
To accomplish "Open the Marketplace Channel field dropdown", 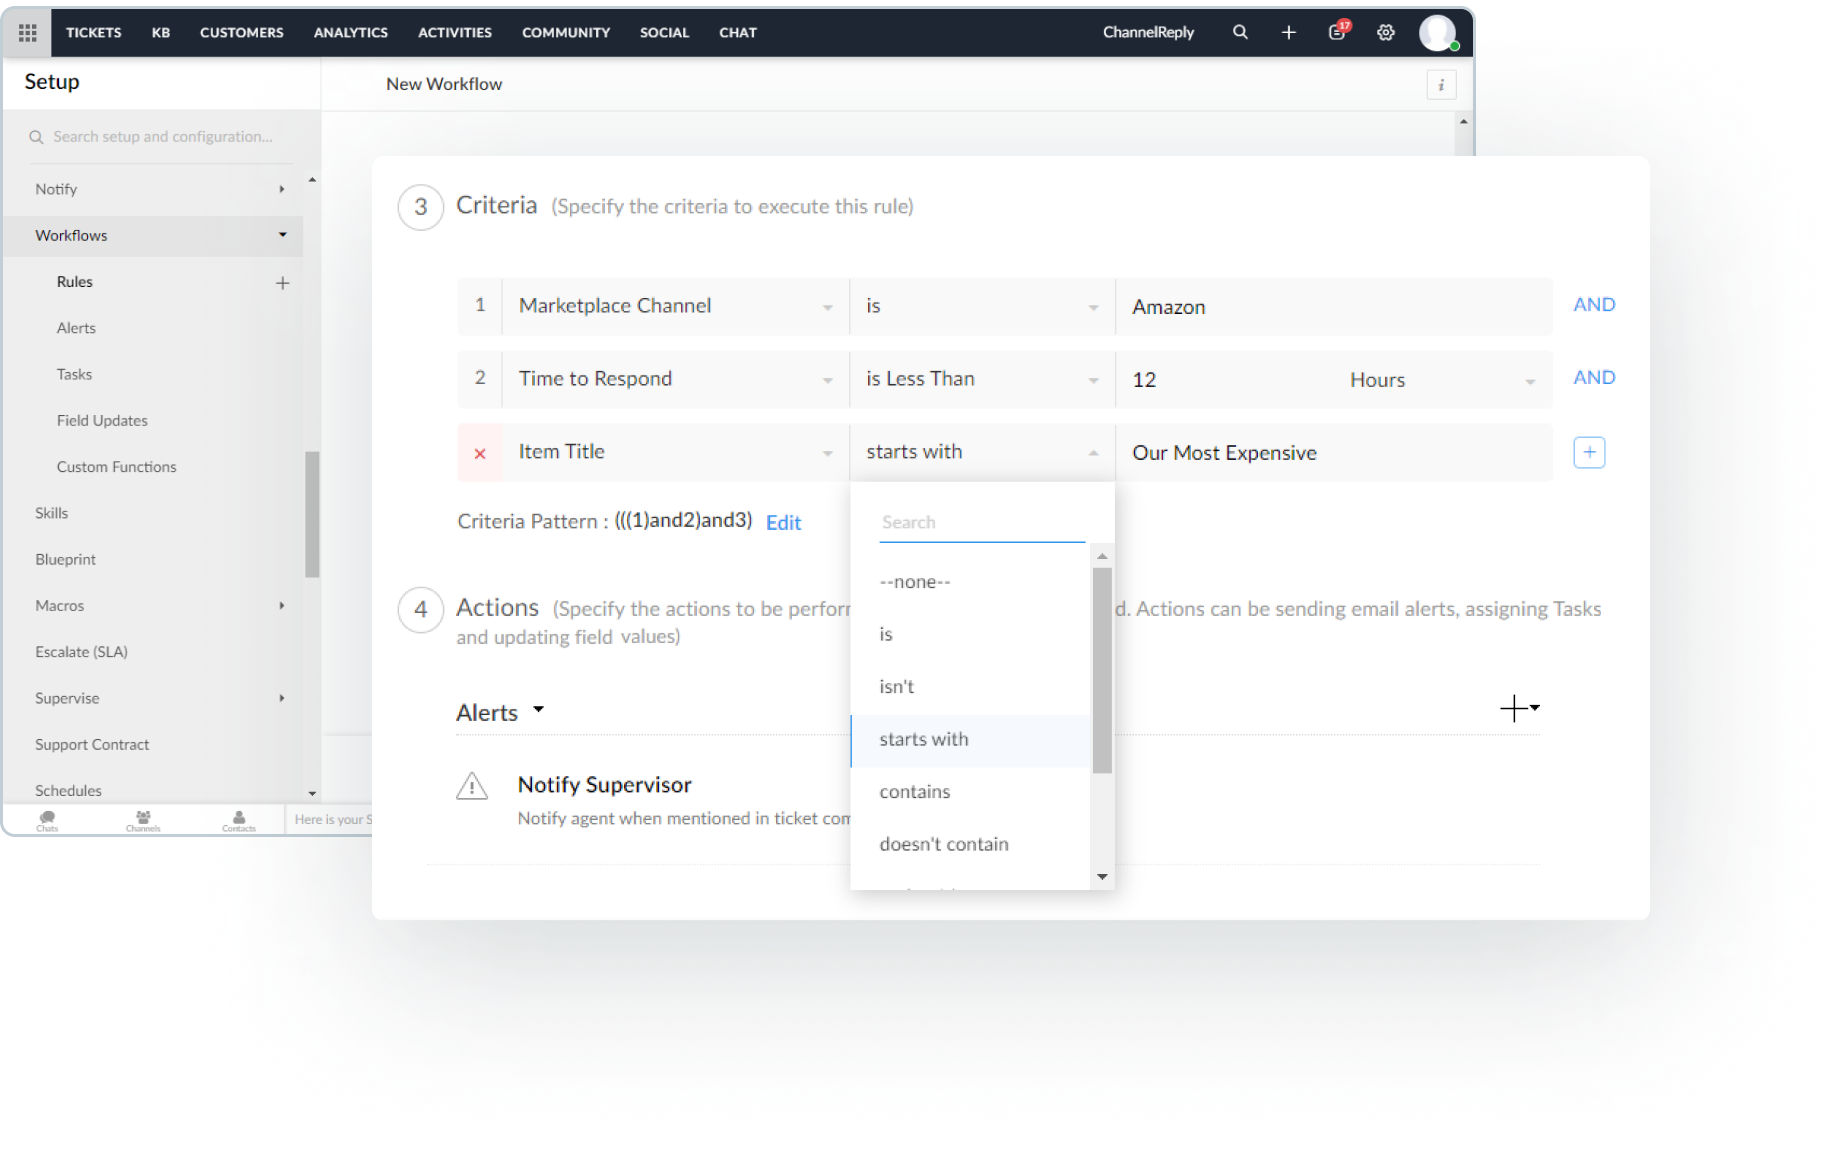I will click(x=675, y=306).
